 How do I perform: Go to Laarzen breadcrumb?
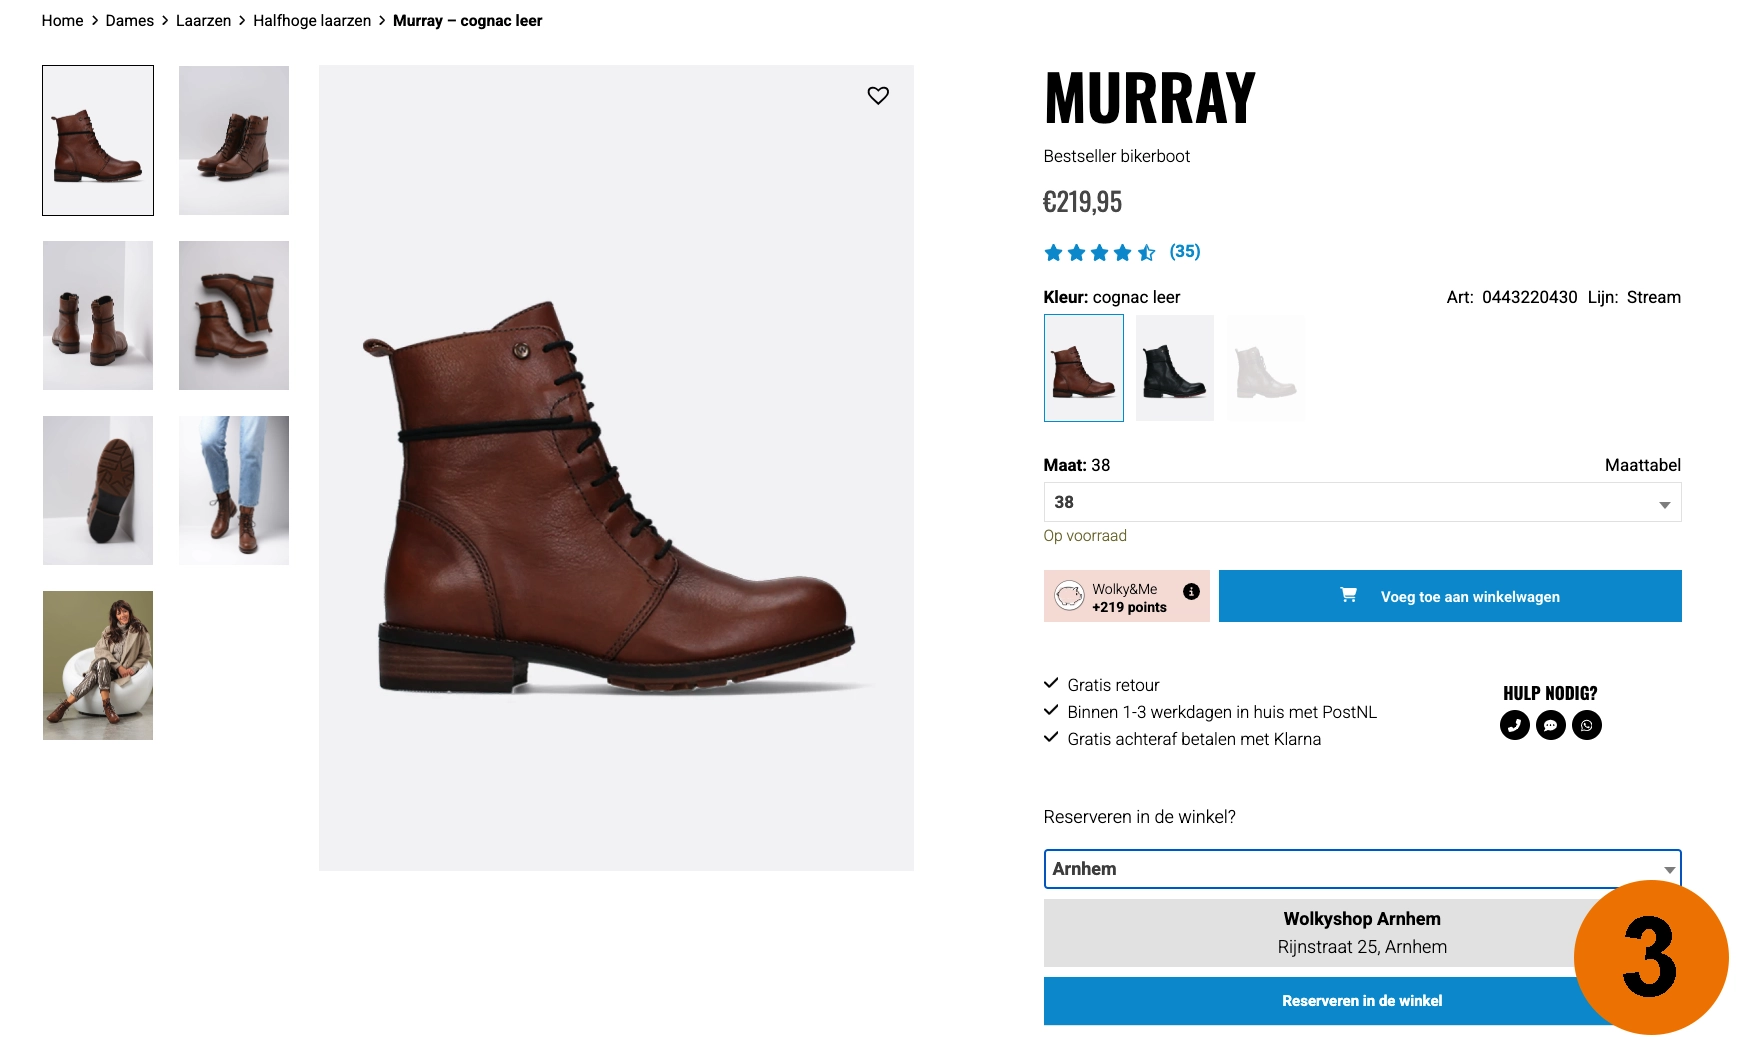click(x=203, y=21)
